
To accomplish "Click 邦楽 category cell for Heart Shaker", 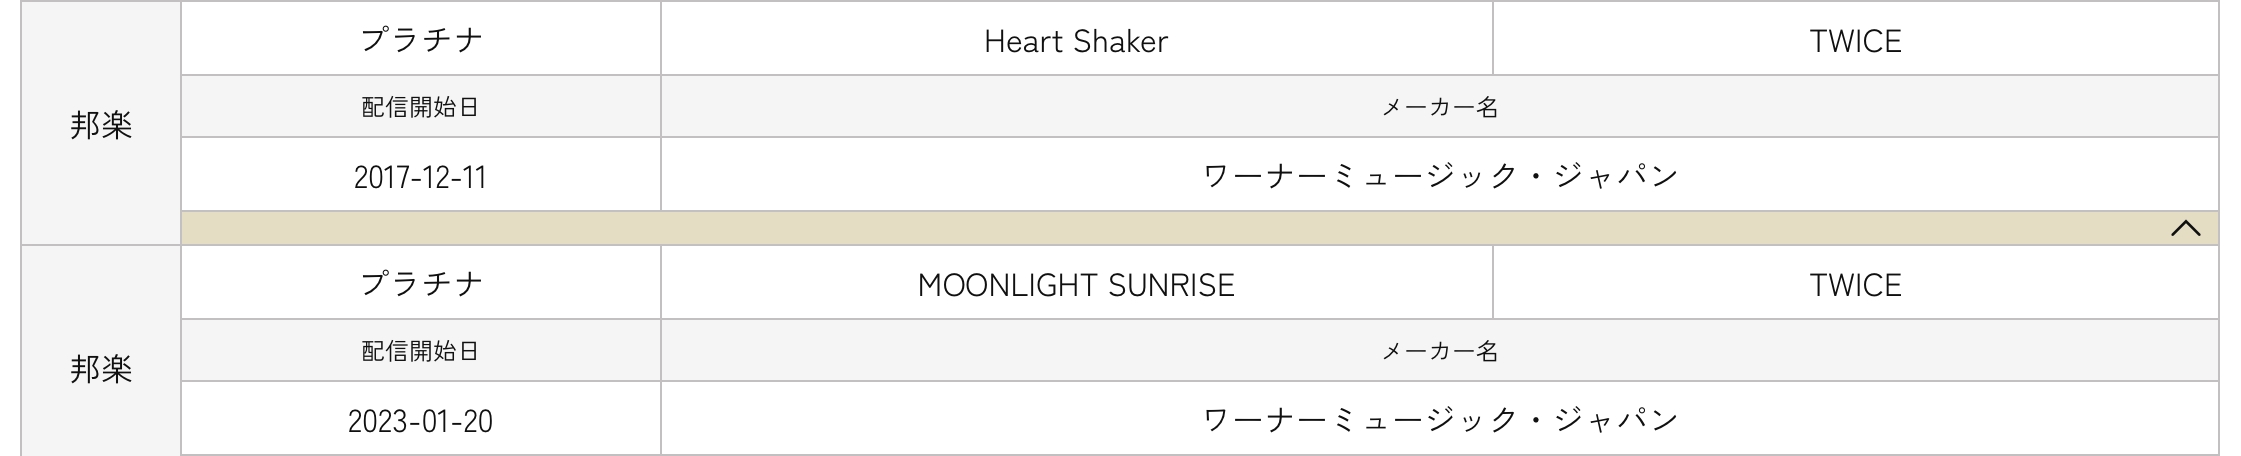I will [x=101, y=126].
